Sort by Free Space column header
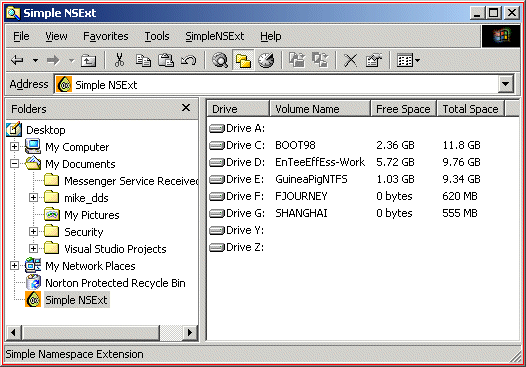This screenshot has width=526, height=367. tap(403, 109)
